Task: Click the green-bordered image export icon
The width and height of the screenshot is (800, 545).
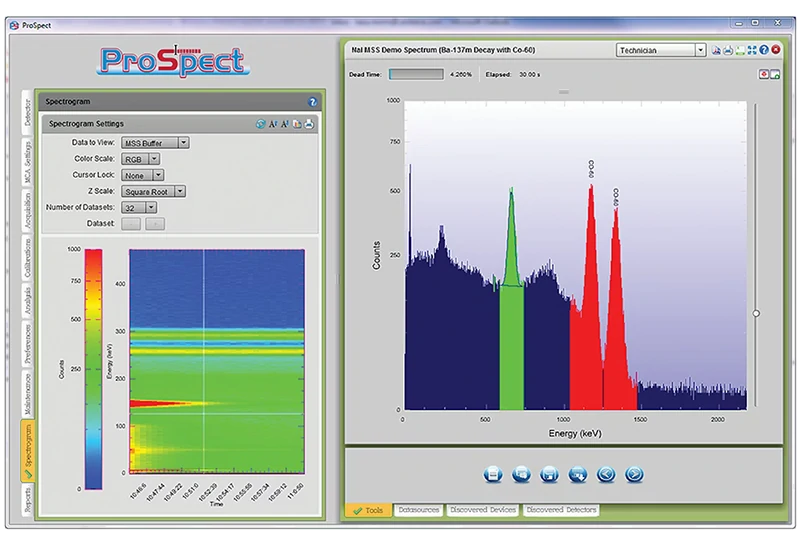Action: point(740,50)
